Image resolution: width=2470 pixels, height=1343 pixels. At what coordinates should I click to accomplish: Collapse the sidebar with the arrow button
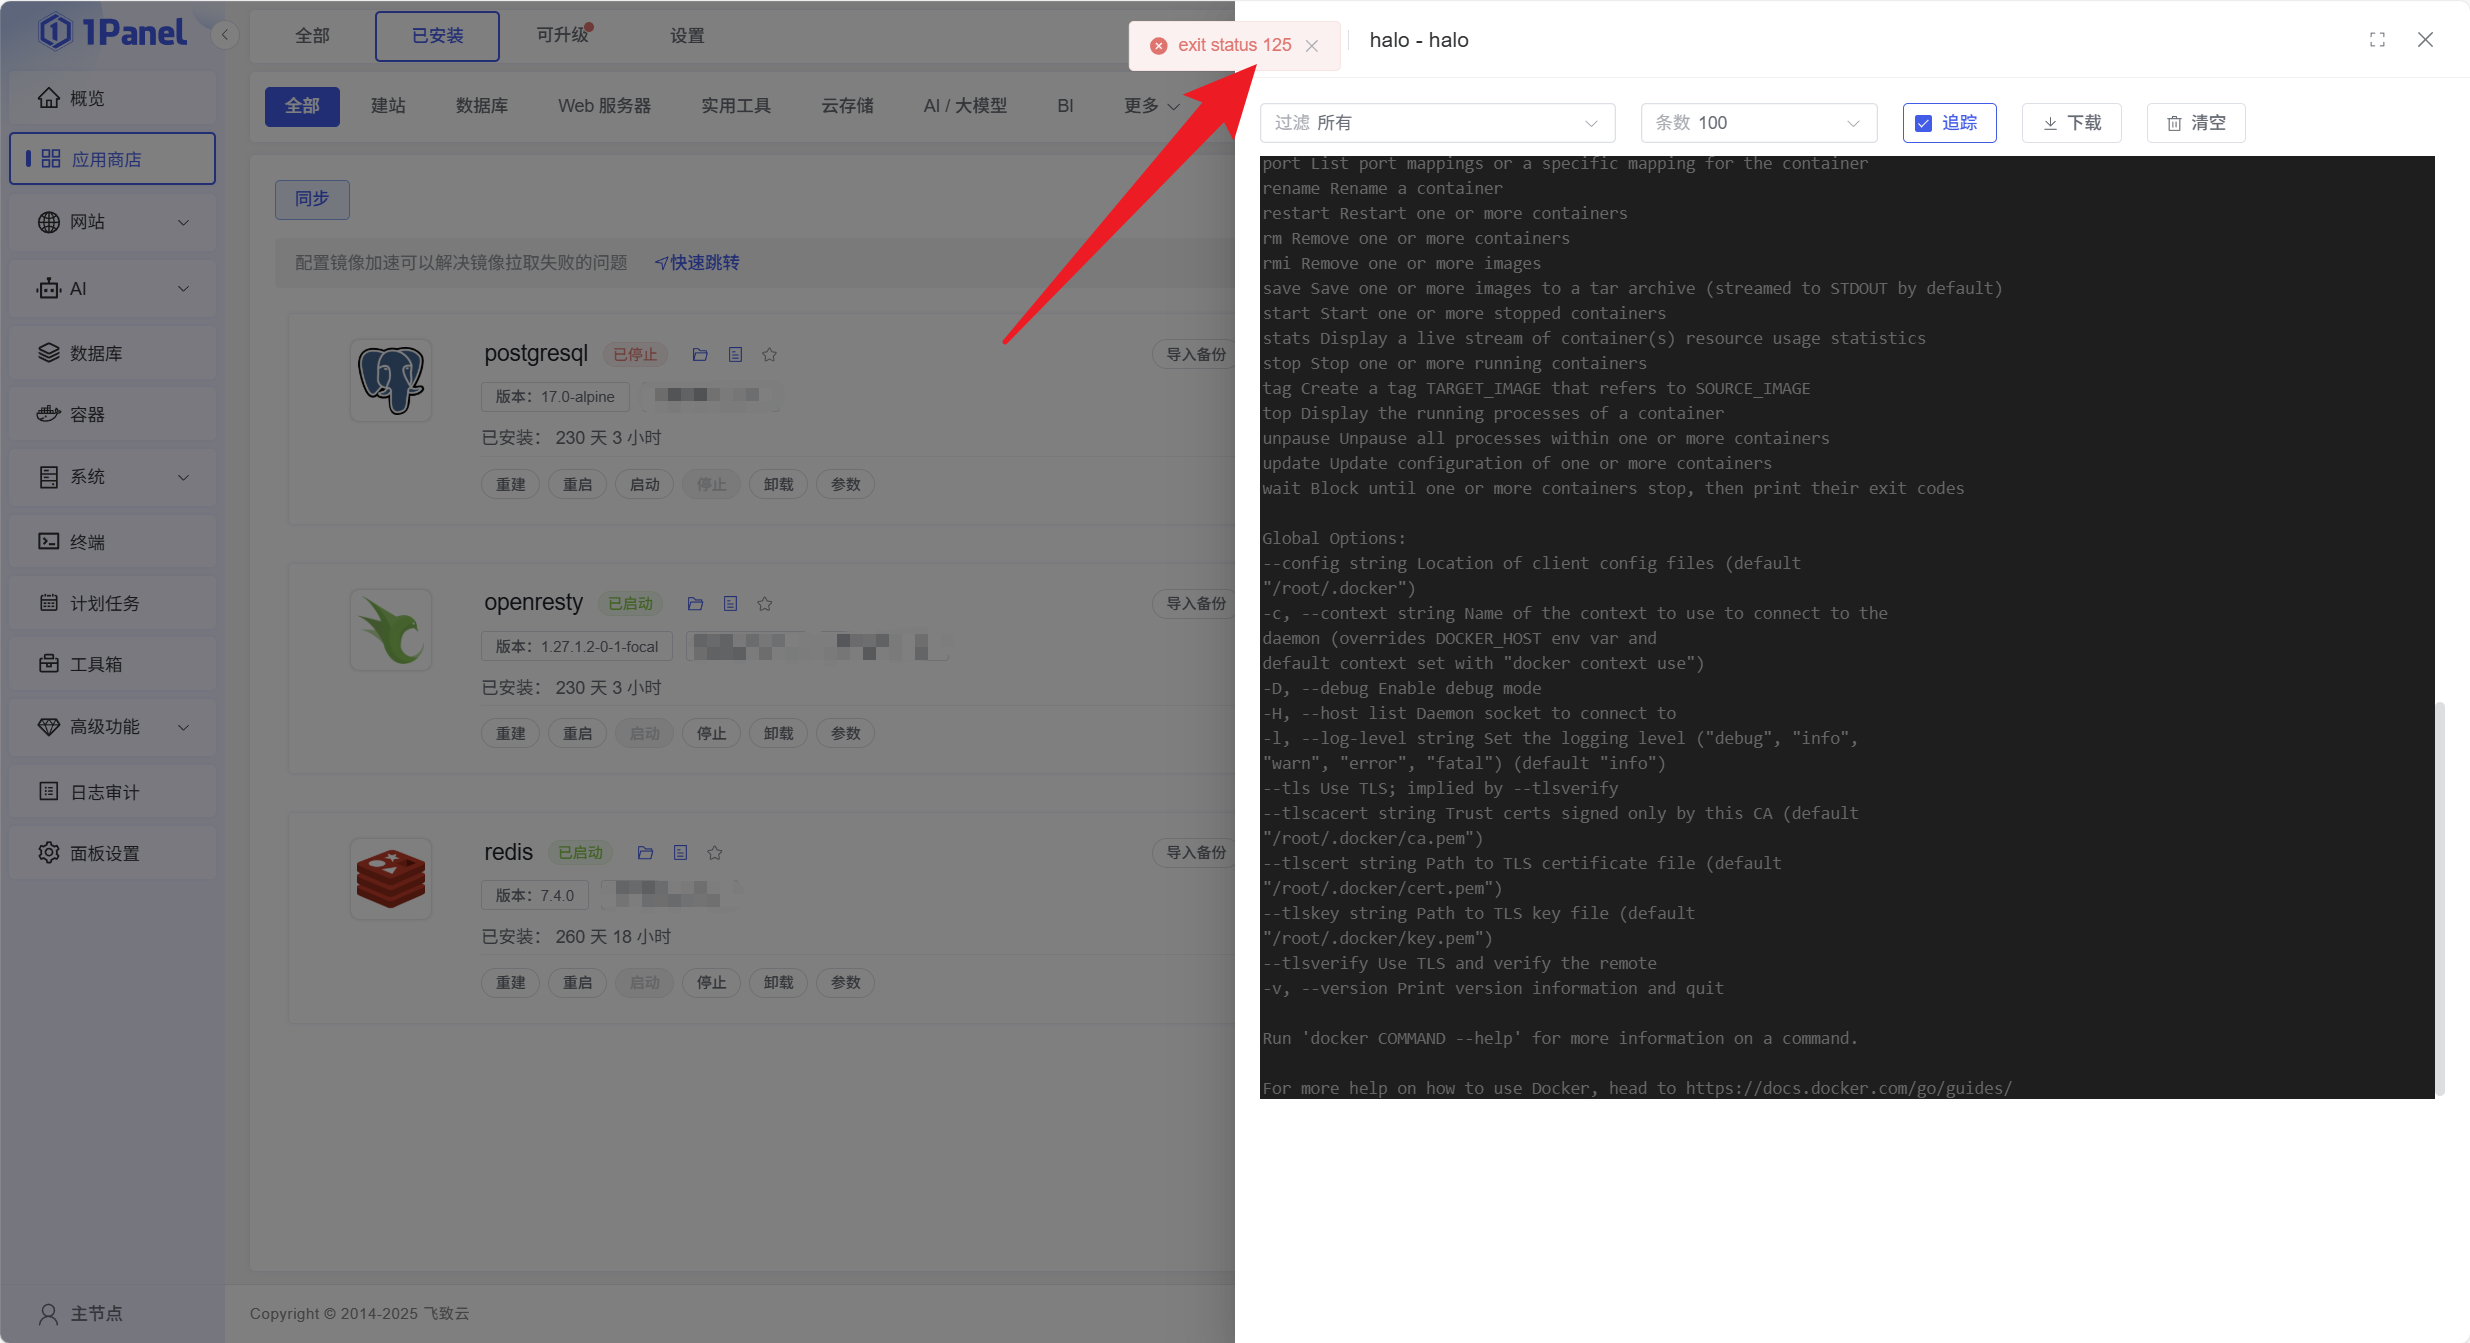(225, 35)
